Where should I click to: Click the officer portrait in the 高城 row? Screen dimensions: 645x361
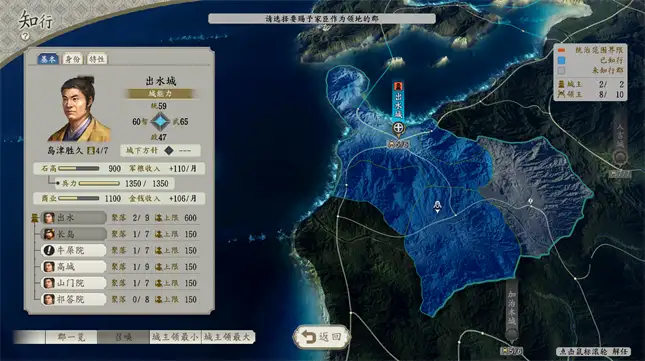(49, 267)
